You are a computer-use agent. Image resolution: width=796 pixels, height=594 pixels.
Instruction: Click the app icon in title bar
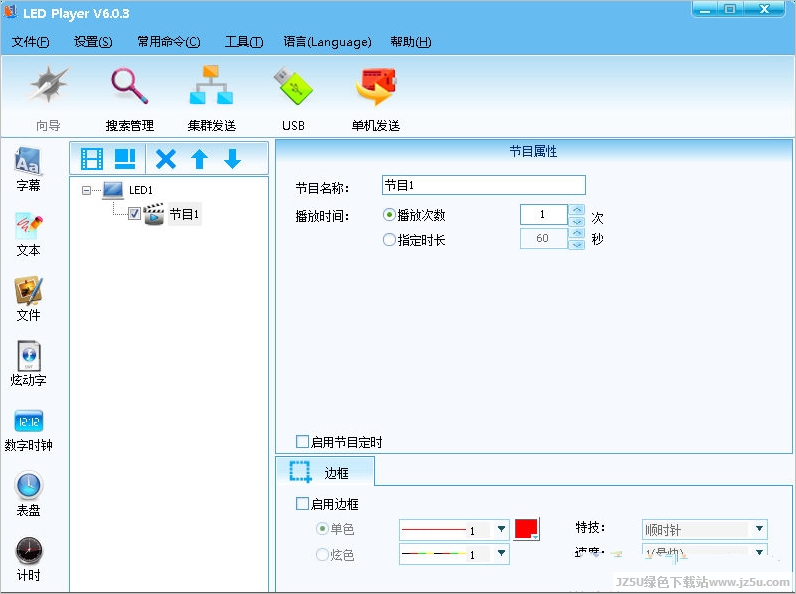pyautogui.click(x=10, y=12)
